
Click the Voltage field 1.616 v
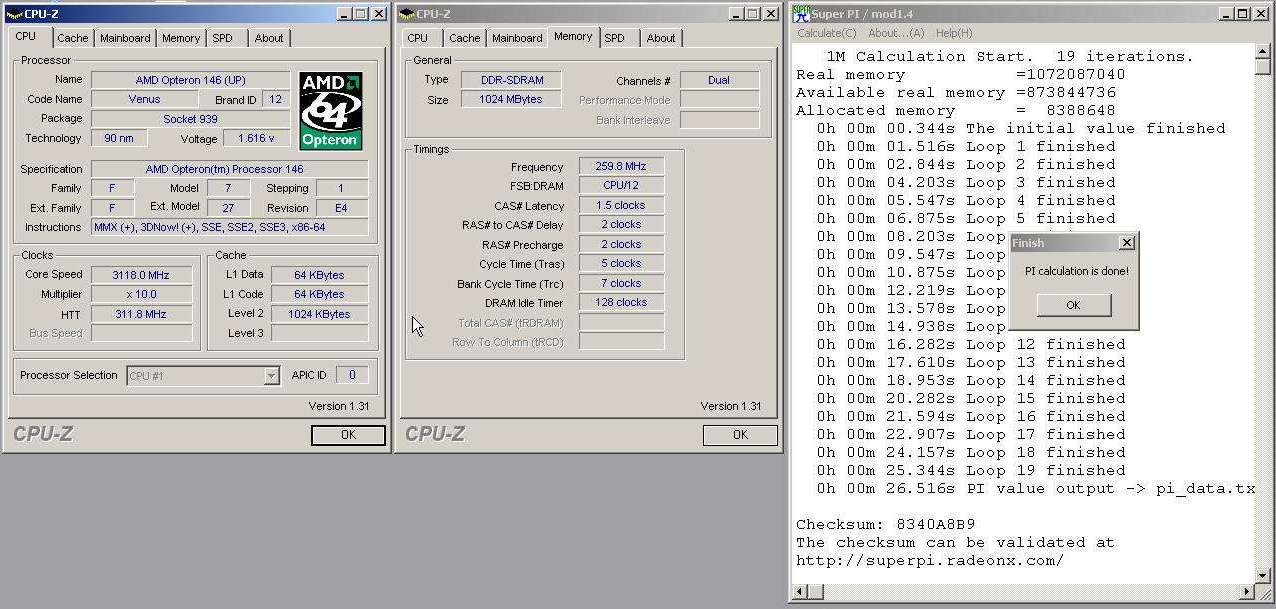pos(256,138)
